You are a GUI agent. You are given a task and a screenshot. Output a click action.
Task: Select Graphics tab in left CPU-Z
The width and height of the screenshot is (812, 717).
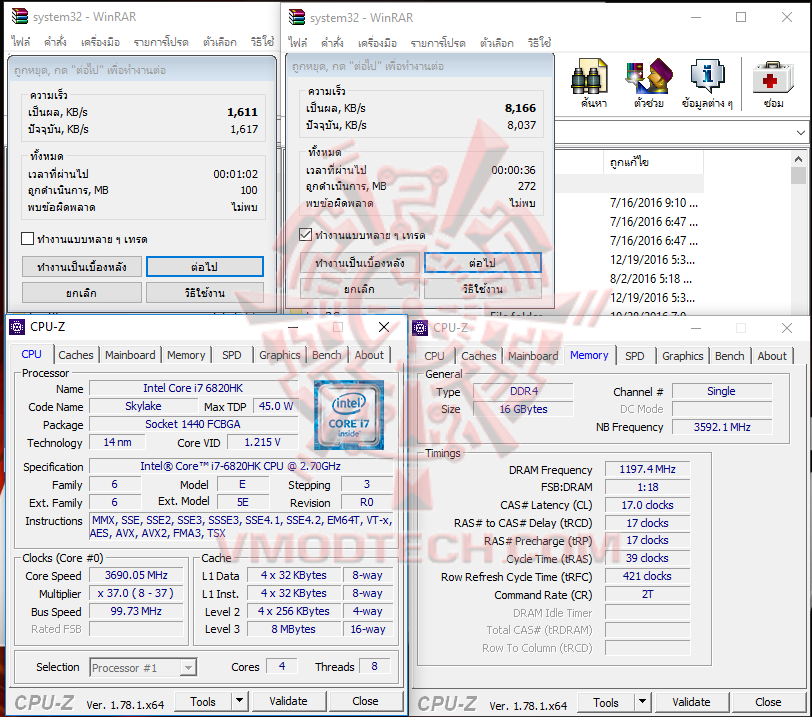[280, 355]
